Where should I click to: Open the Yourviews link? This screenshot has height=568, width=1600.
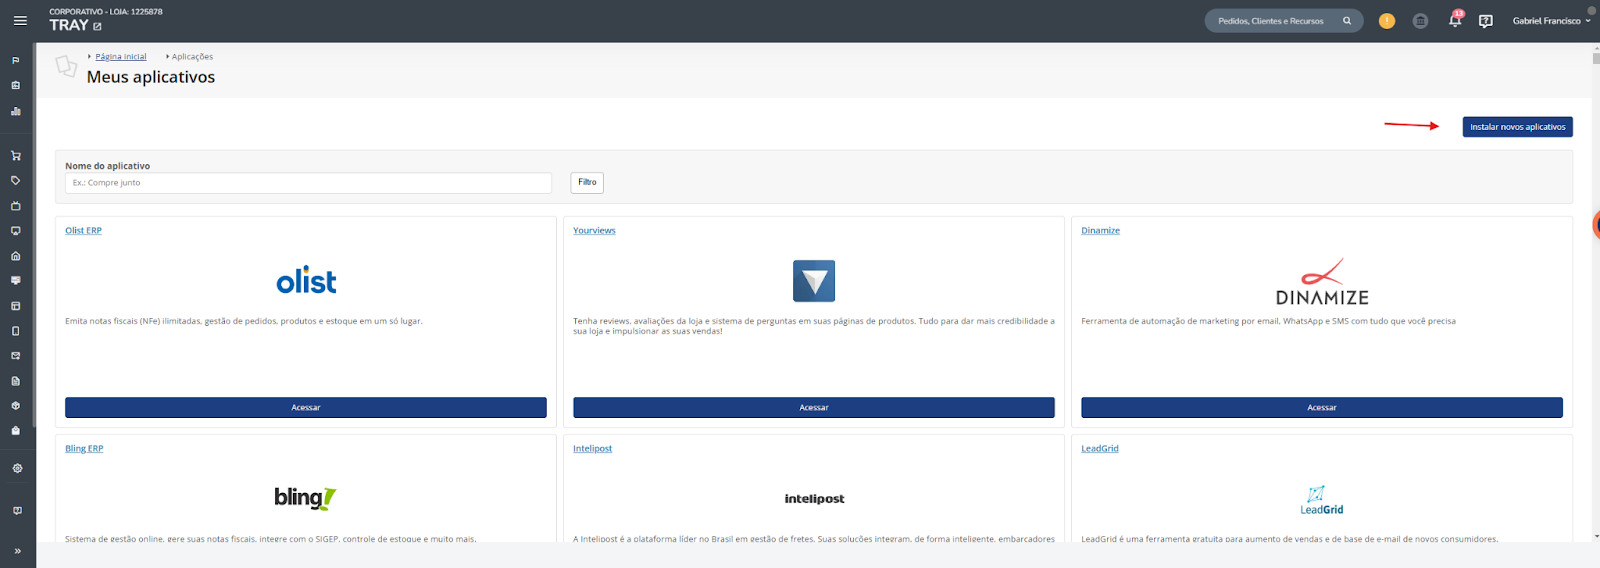(x=594, y=231)
